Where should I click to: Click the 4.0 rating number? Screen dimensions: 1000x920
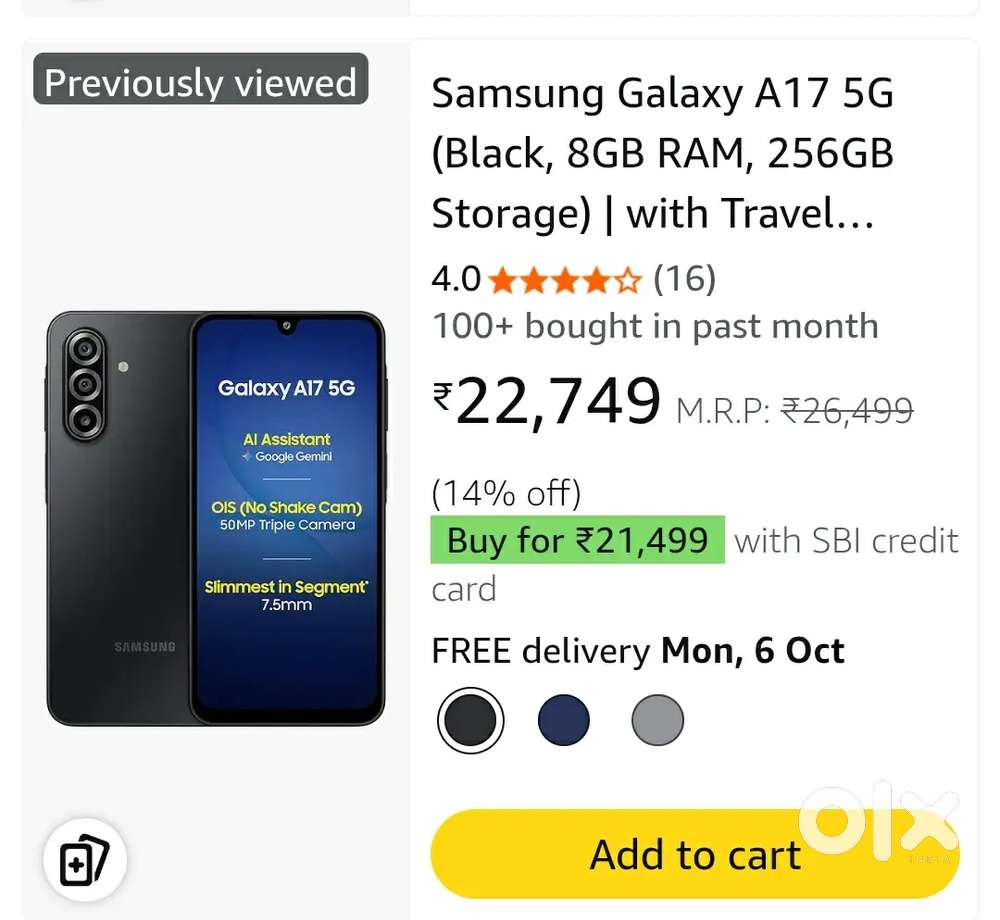click(456, 280)
